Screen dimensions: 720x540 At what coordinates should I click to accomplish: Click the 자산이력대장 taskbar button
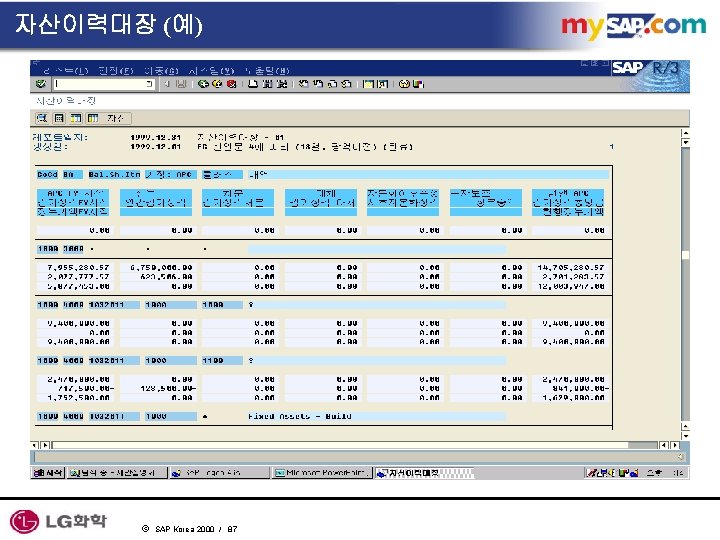pos(424,472)
